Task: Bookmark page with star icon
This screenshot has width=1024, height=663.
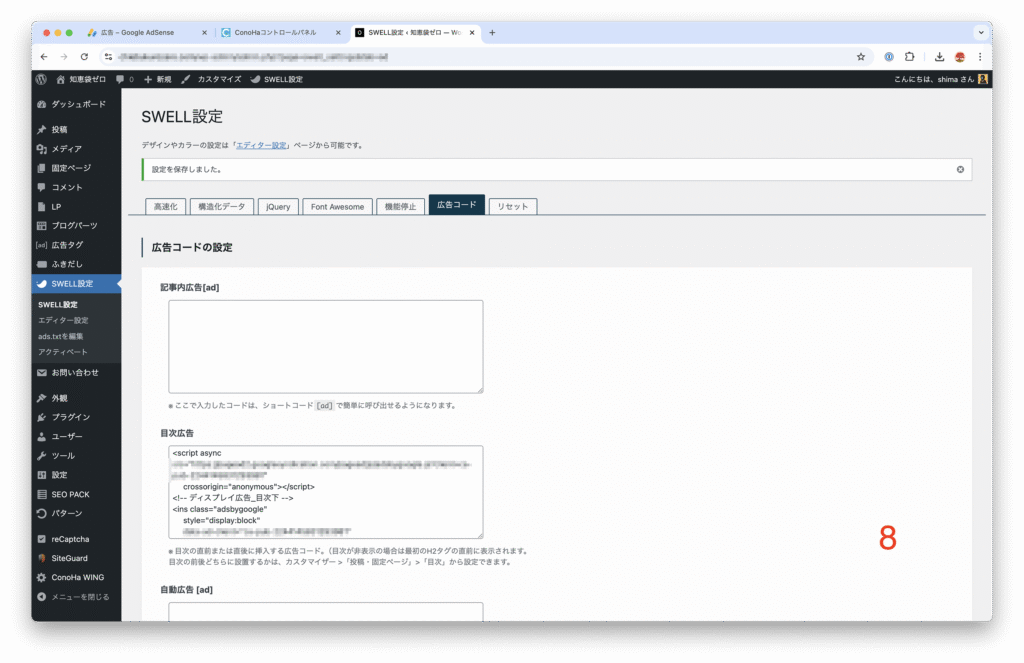Action: pos(861,57)
